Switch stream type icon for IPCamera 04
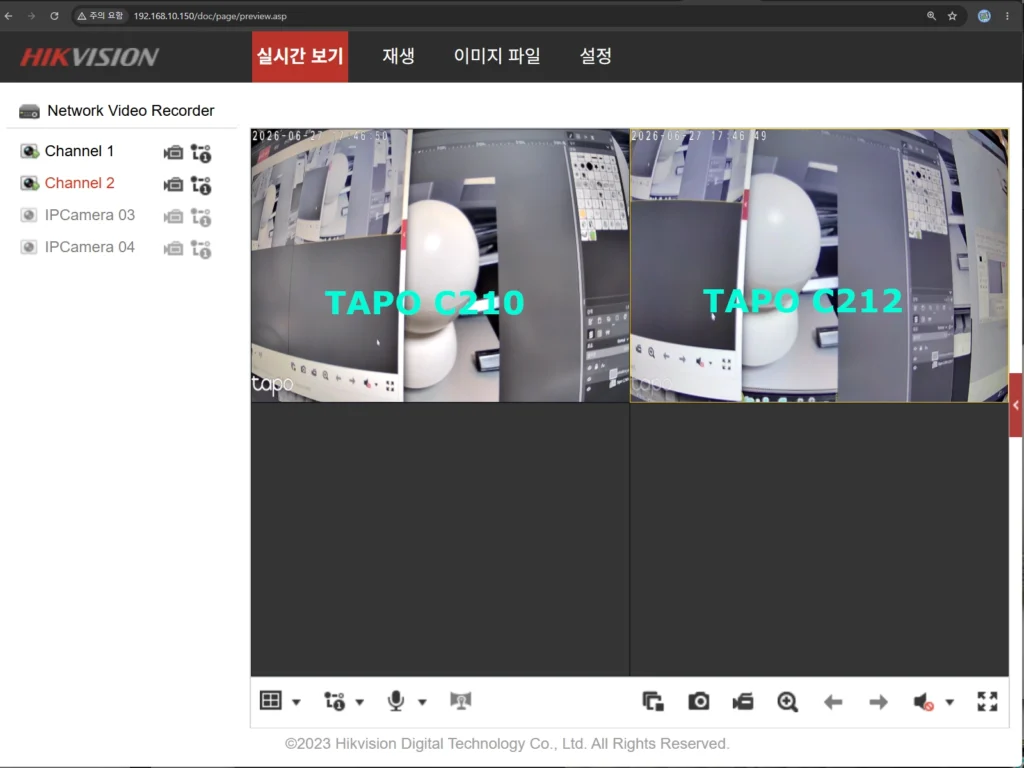This screenshot has width=1024, height=768. pyautogui.click(x=200, y=249)
